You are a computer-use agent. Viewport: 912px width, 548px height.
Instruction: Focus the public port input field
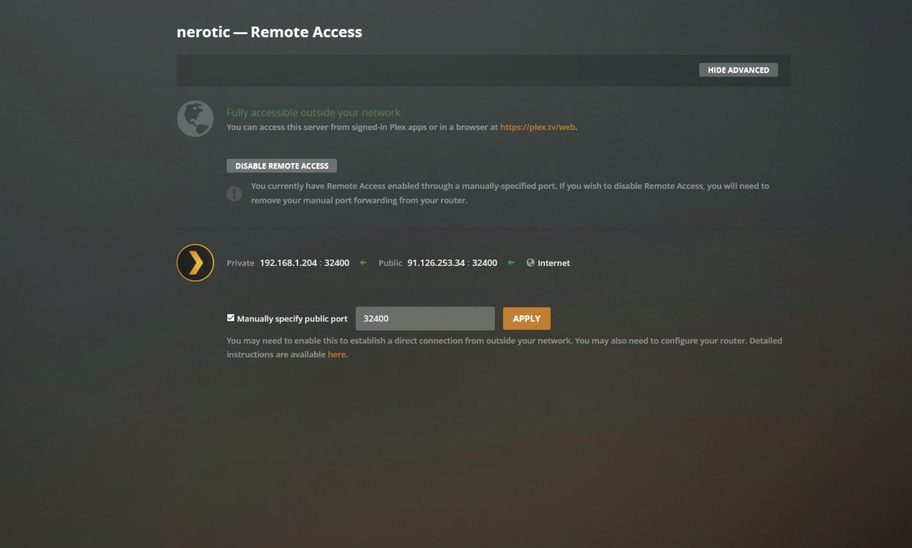tap(425, 319)
